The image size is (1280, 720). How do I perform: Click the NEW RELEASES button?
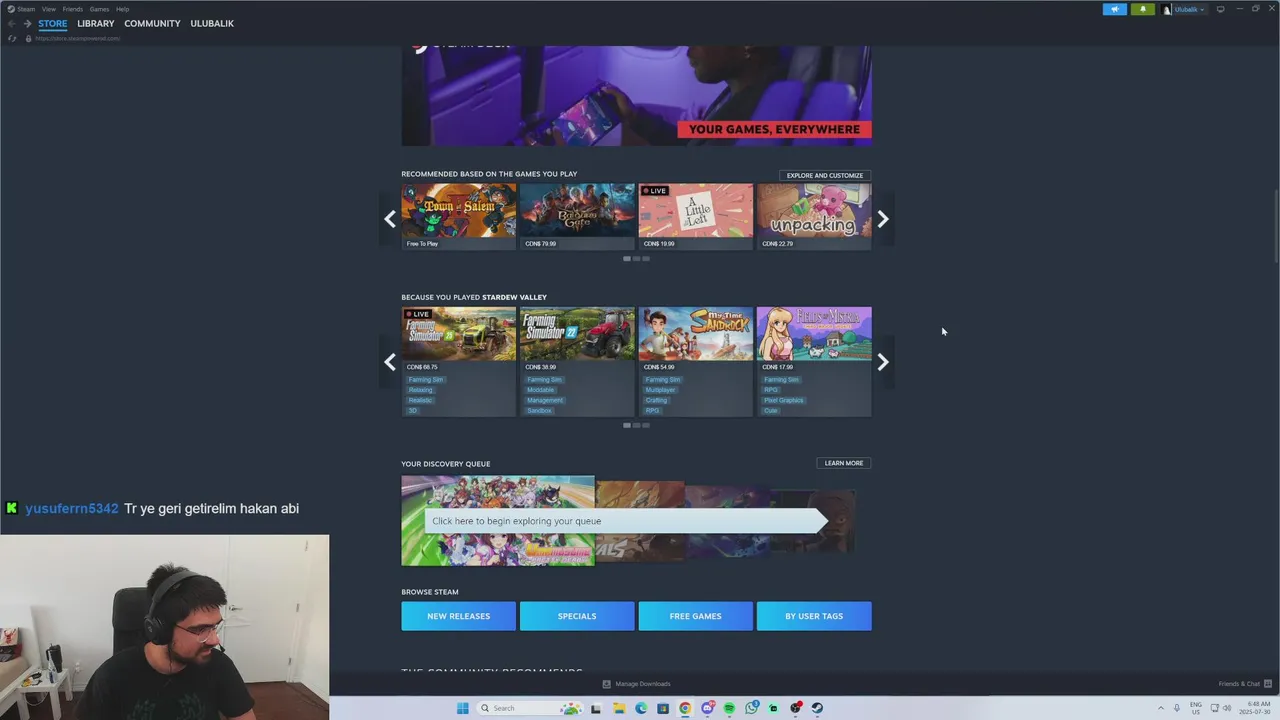coord(459,616)
